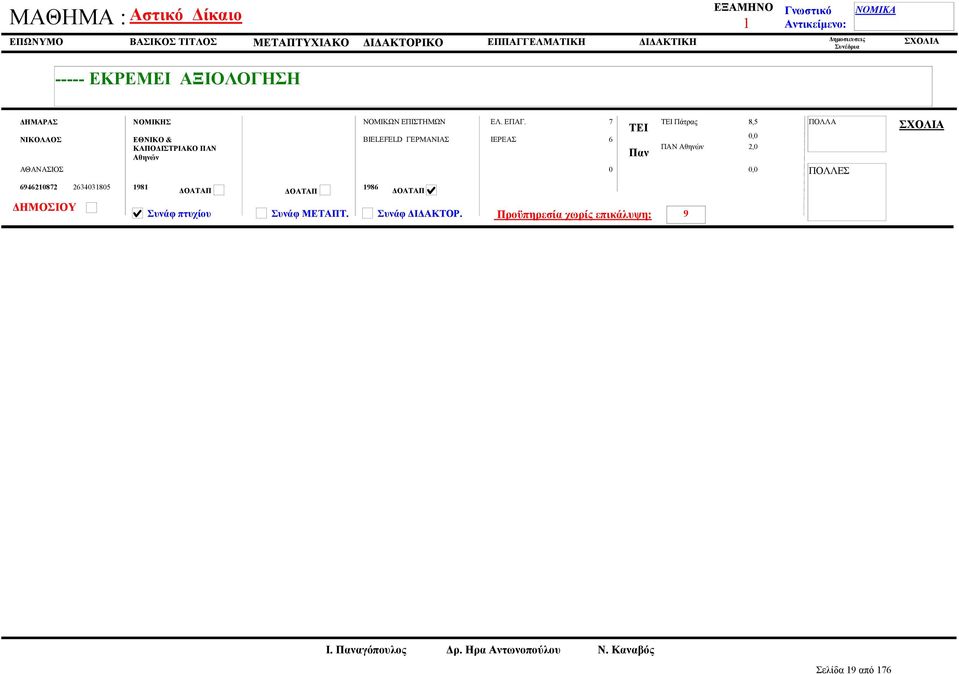Open the ΝΟΜΙΚΑ subject link
Screen dimensions: 959x674
point(875,10)
